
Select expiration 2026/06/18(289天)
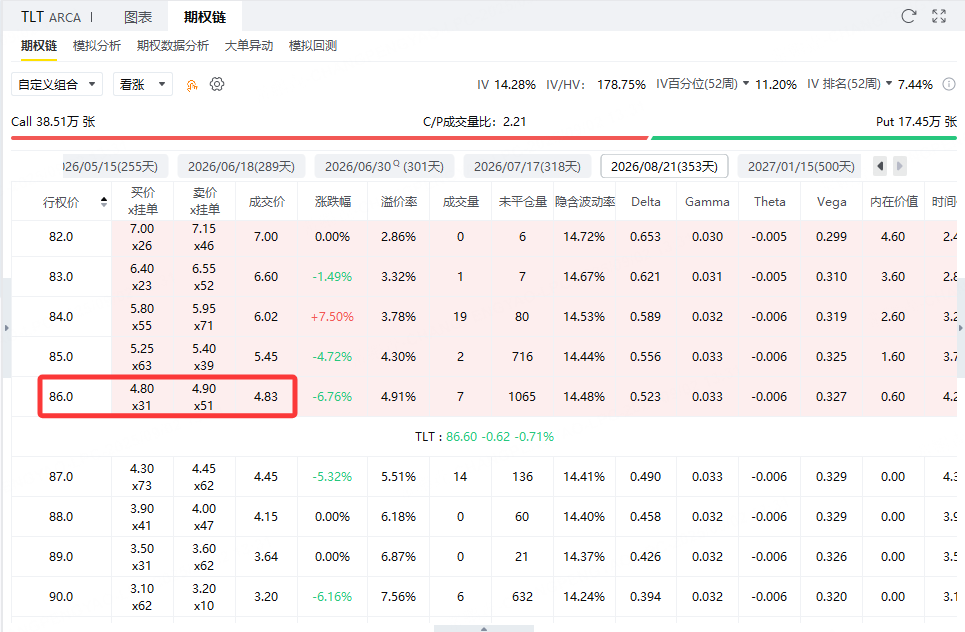point(241,166)
